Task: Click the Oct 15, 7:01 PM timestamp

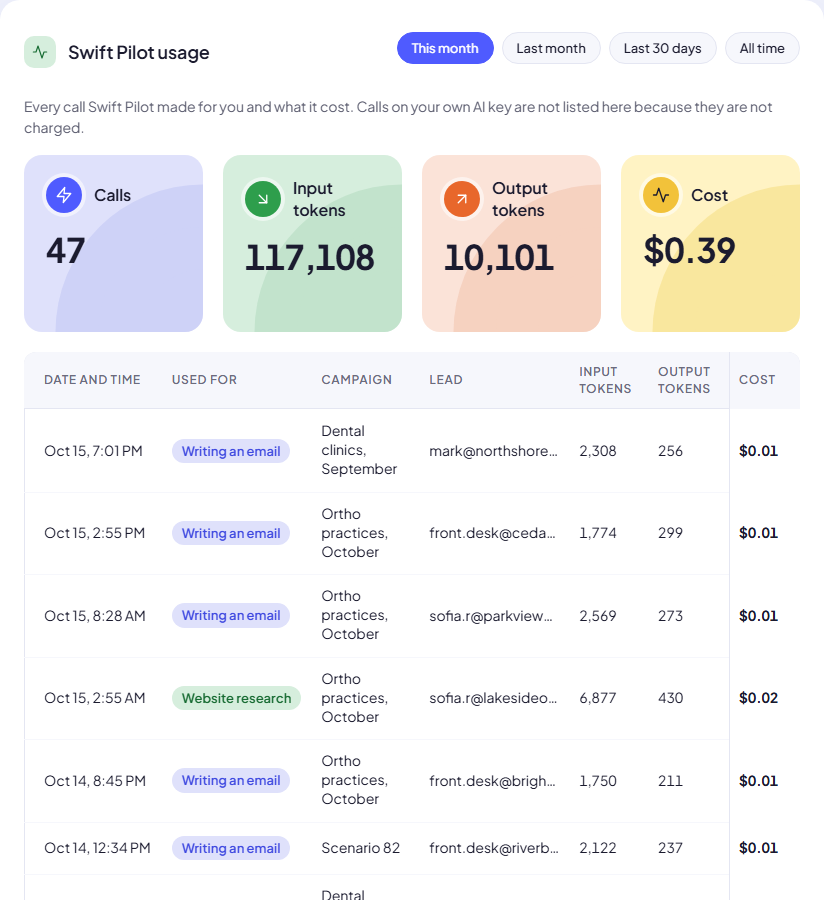Action: (94, 451)
